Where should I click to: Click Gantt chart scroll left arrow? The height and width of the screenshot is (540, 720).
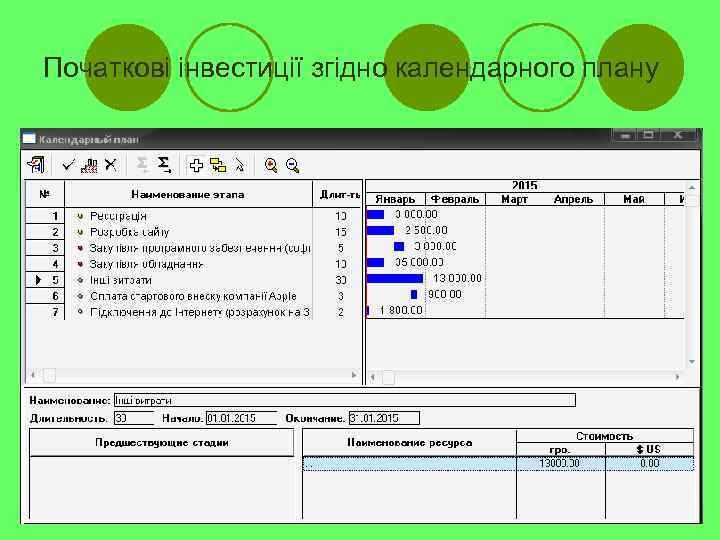click(373, 377)
